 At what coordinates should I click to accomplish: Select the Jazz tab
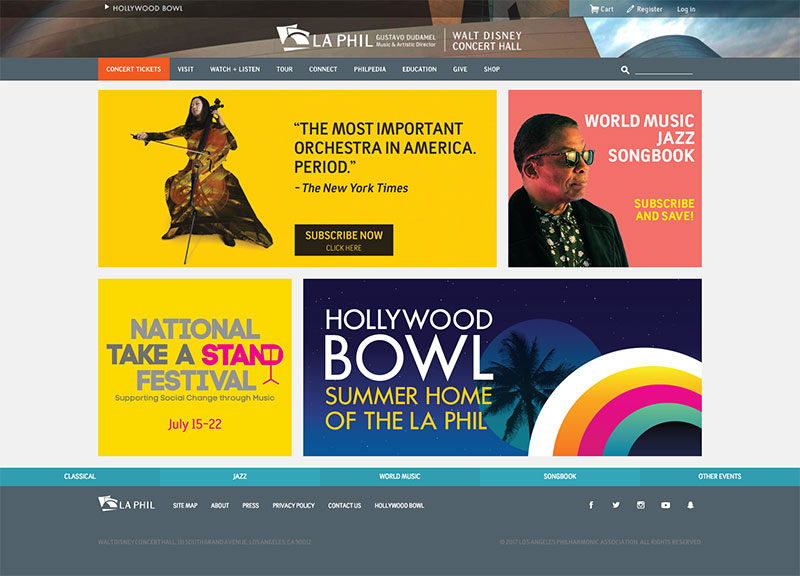click(240, 477)
